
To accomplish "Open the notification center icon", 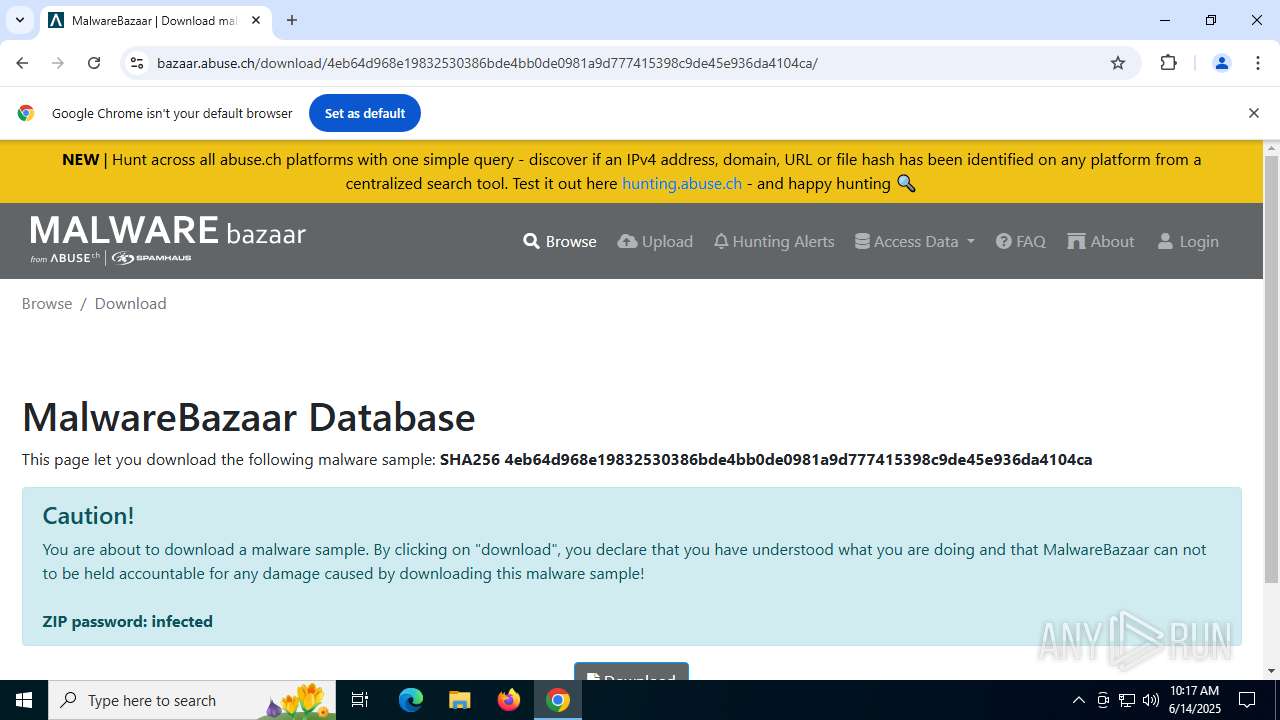I will pos(1247,700).
